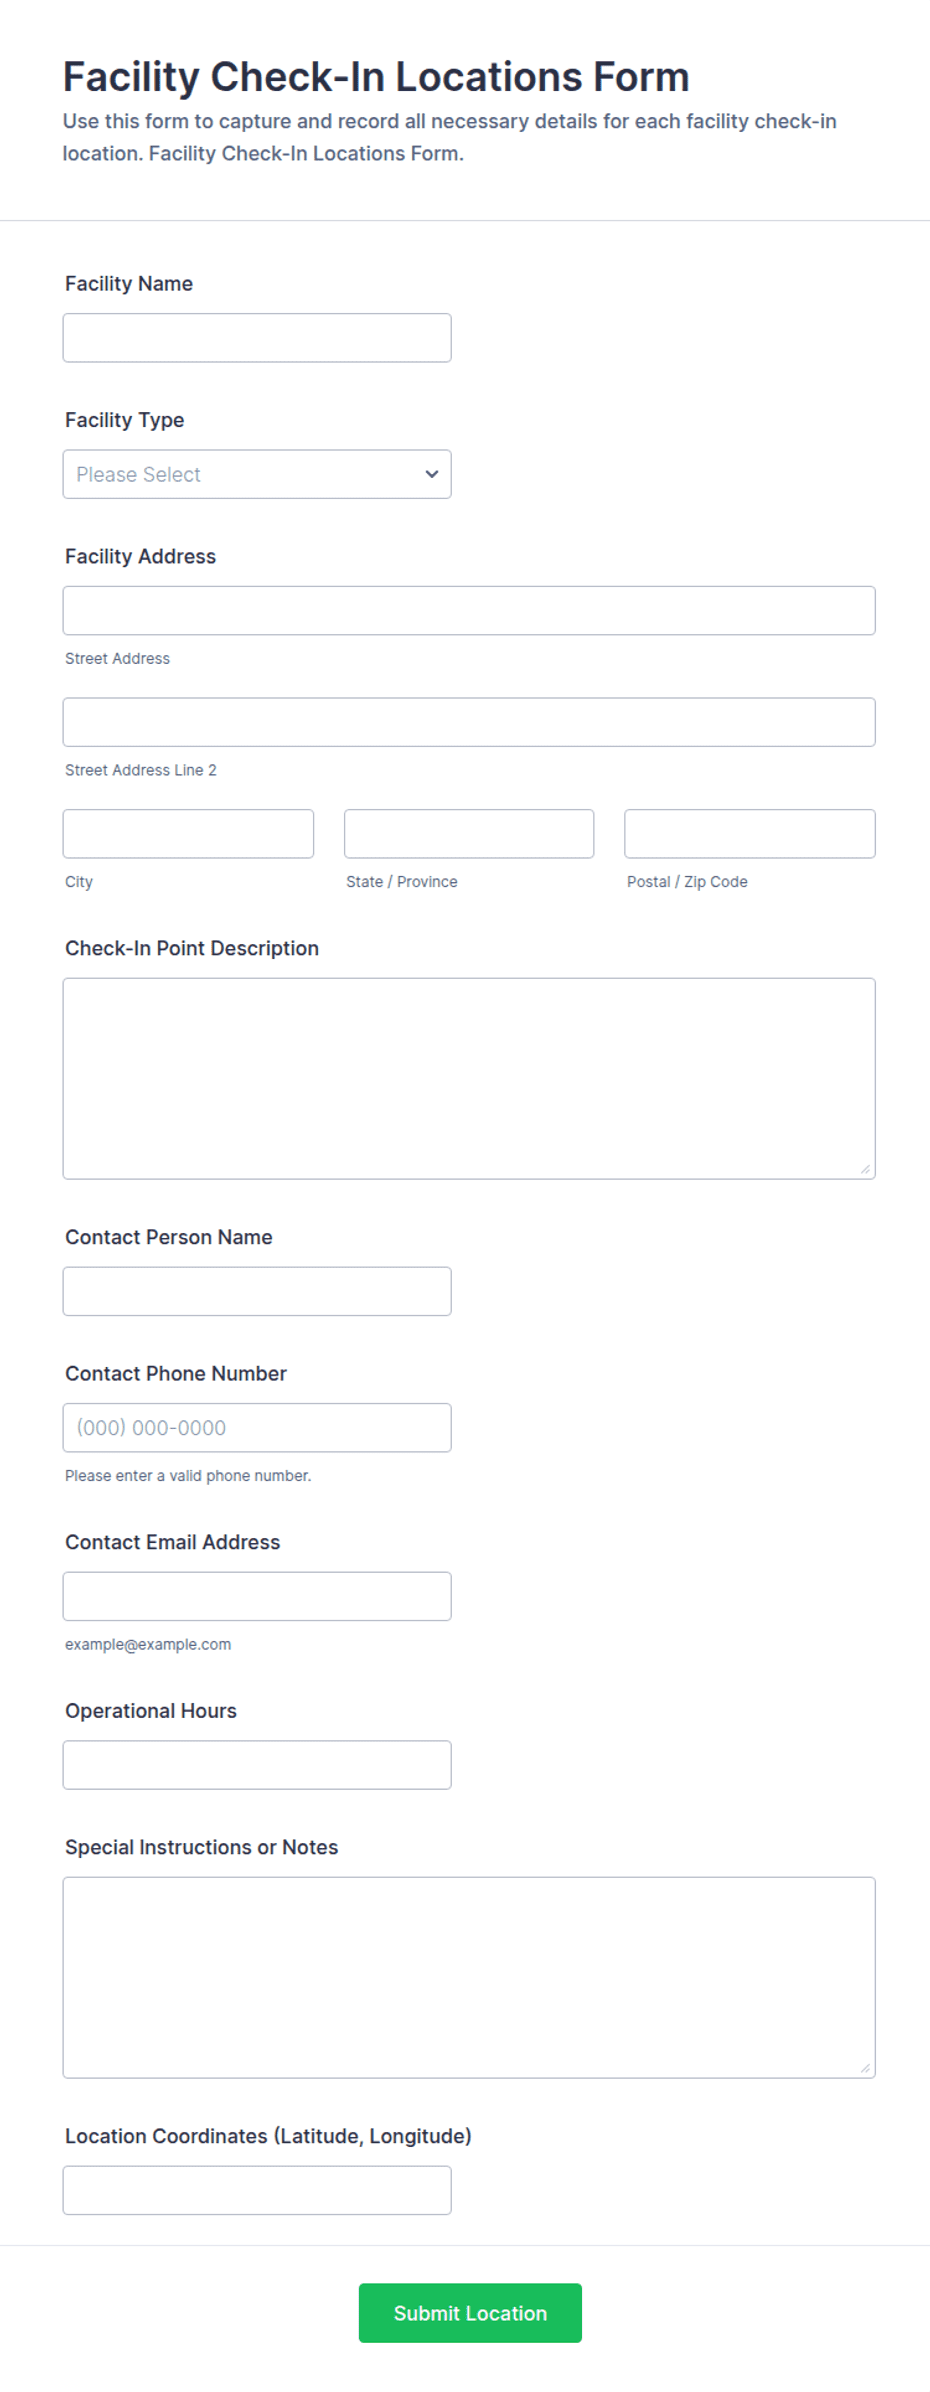Click inside Special Instructions or Notes textarea
The width and height of the screenshot is (930, 2392).
point(469,1977)
